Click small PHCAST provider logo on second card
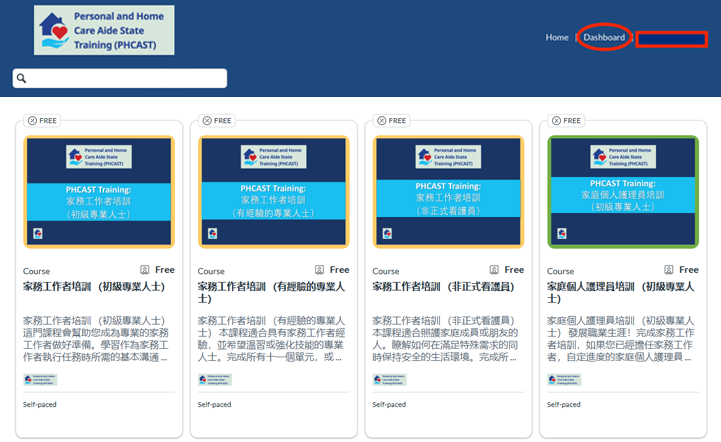This screenshot has width=721, height=442. pos(215,379)
